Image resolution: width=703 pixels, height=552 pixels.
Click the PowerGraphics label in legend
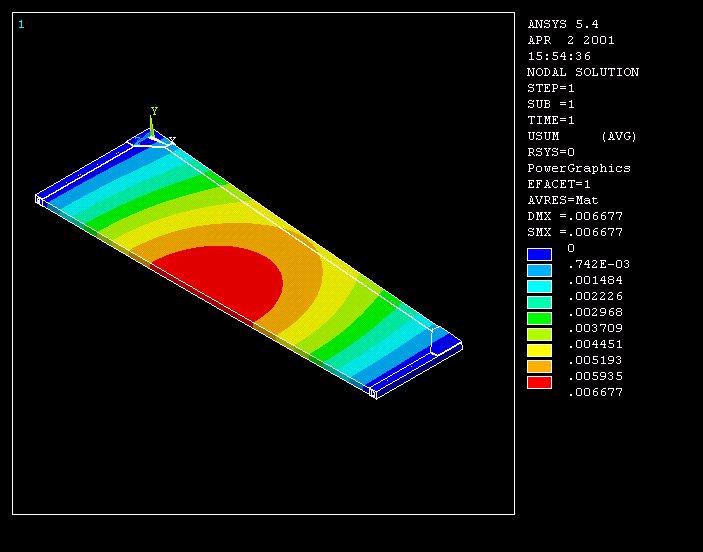point(578,168)
